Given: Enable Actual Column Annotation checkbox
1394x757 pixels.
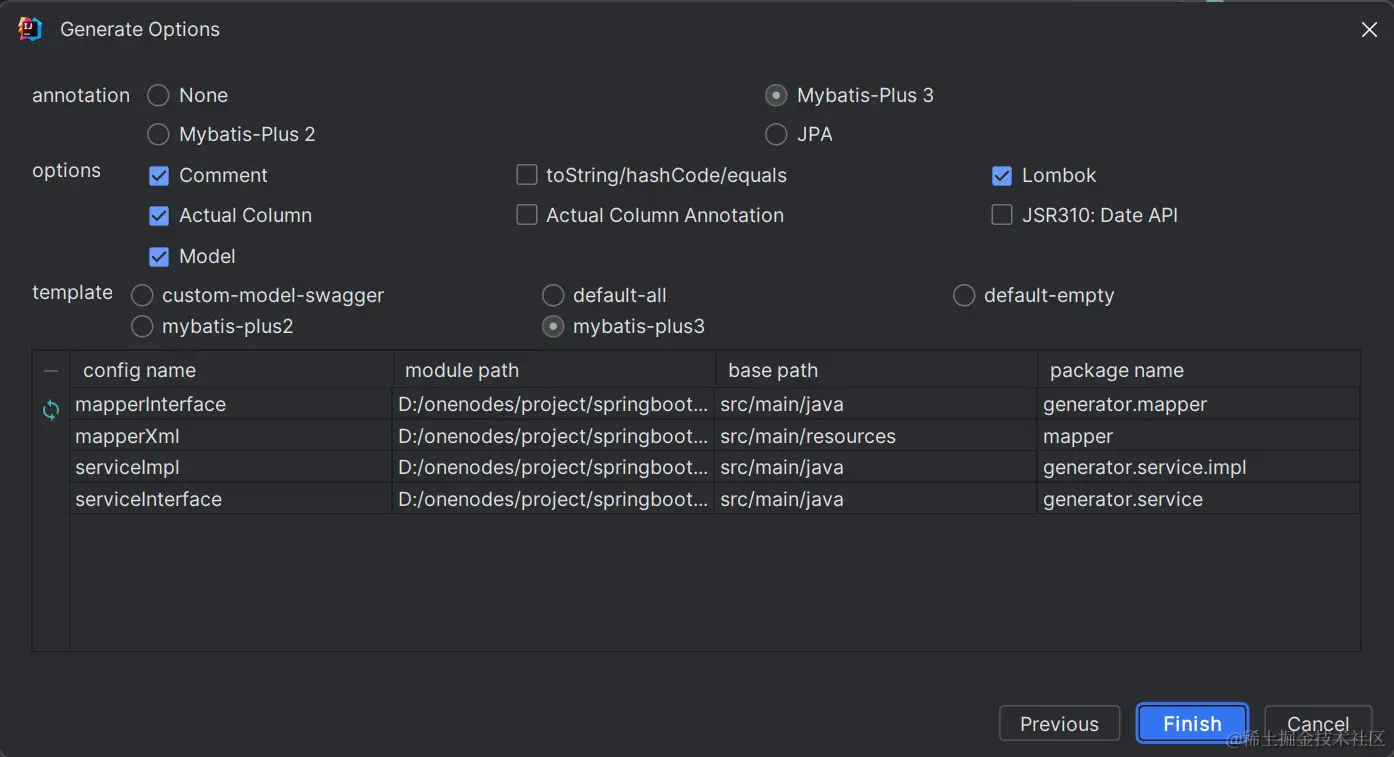Looking at the screenshot, I should pyautogui.click(x=527, y=215).
